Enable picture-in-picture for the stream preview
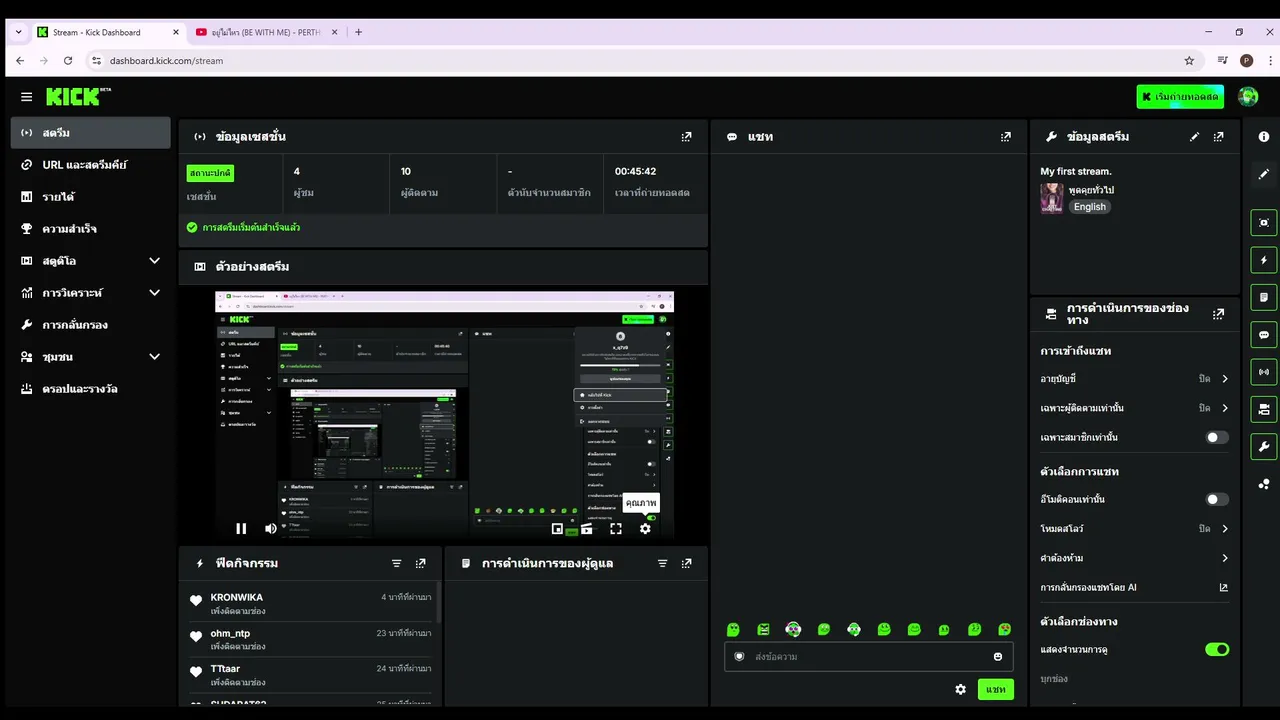The image size is (1280, 720). point(557,529)
